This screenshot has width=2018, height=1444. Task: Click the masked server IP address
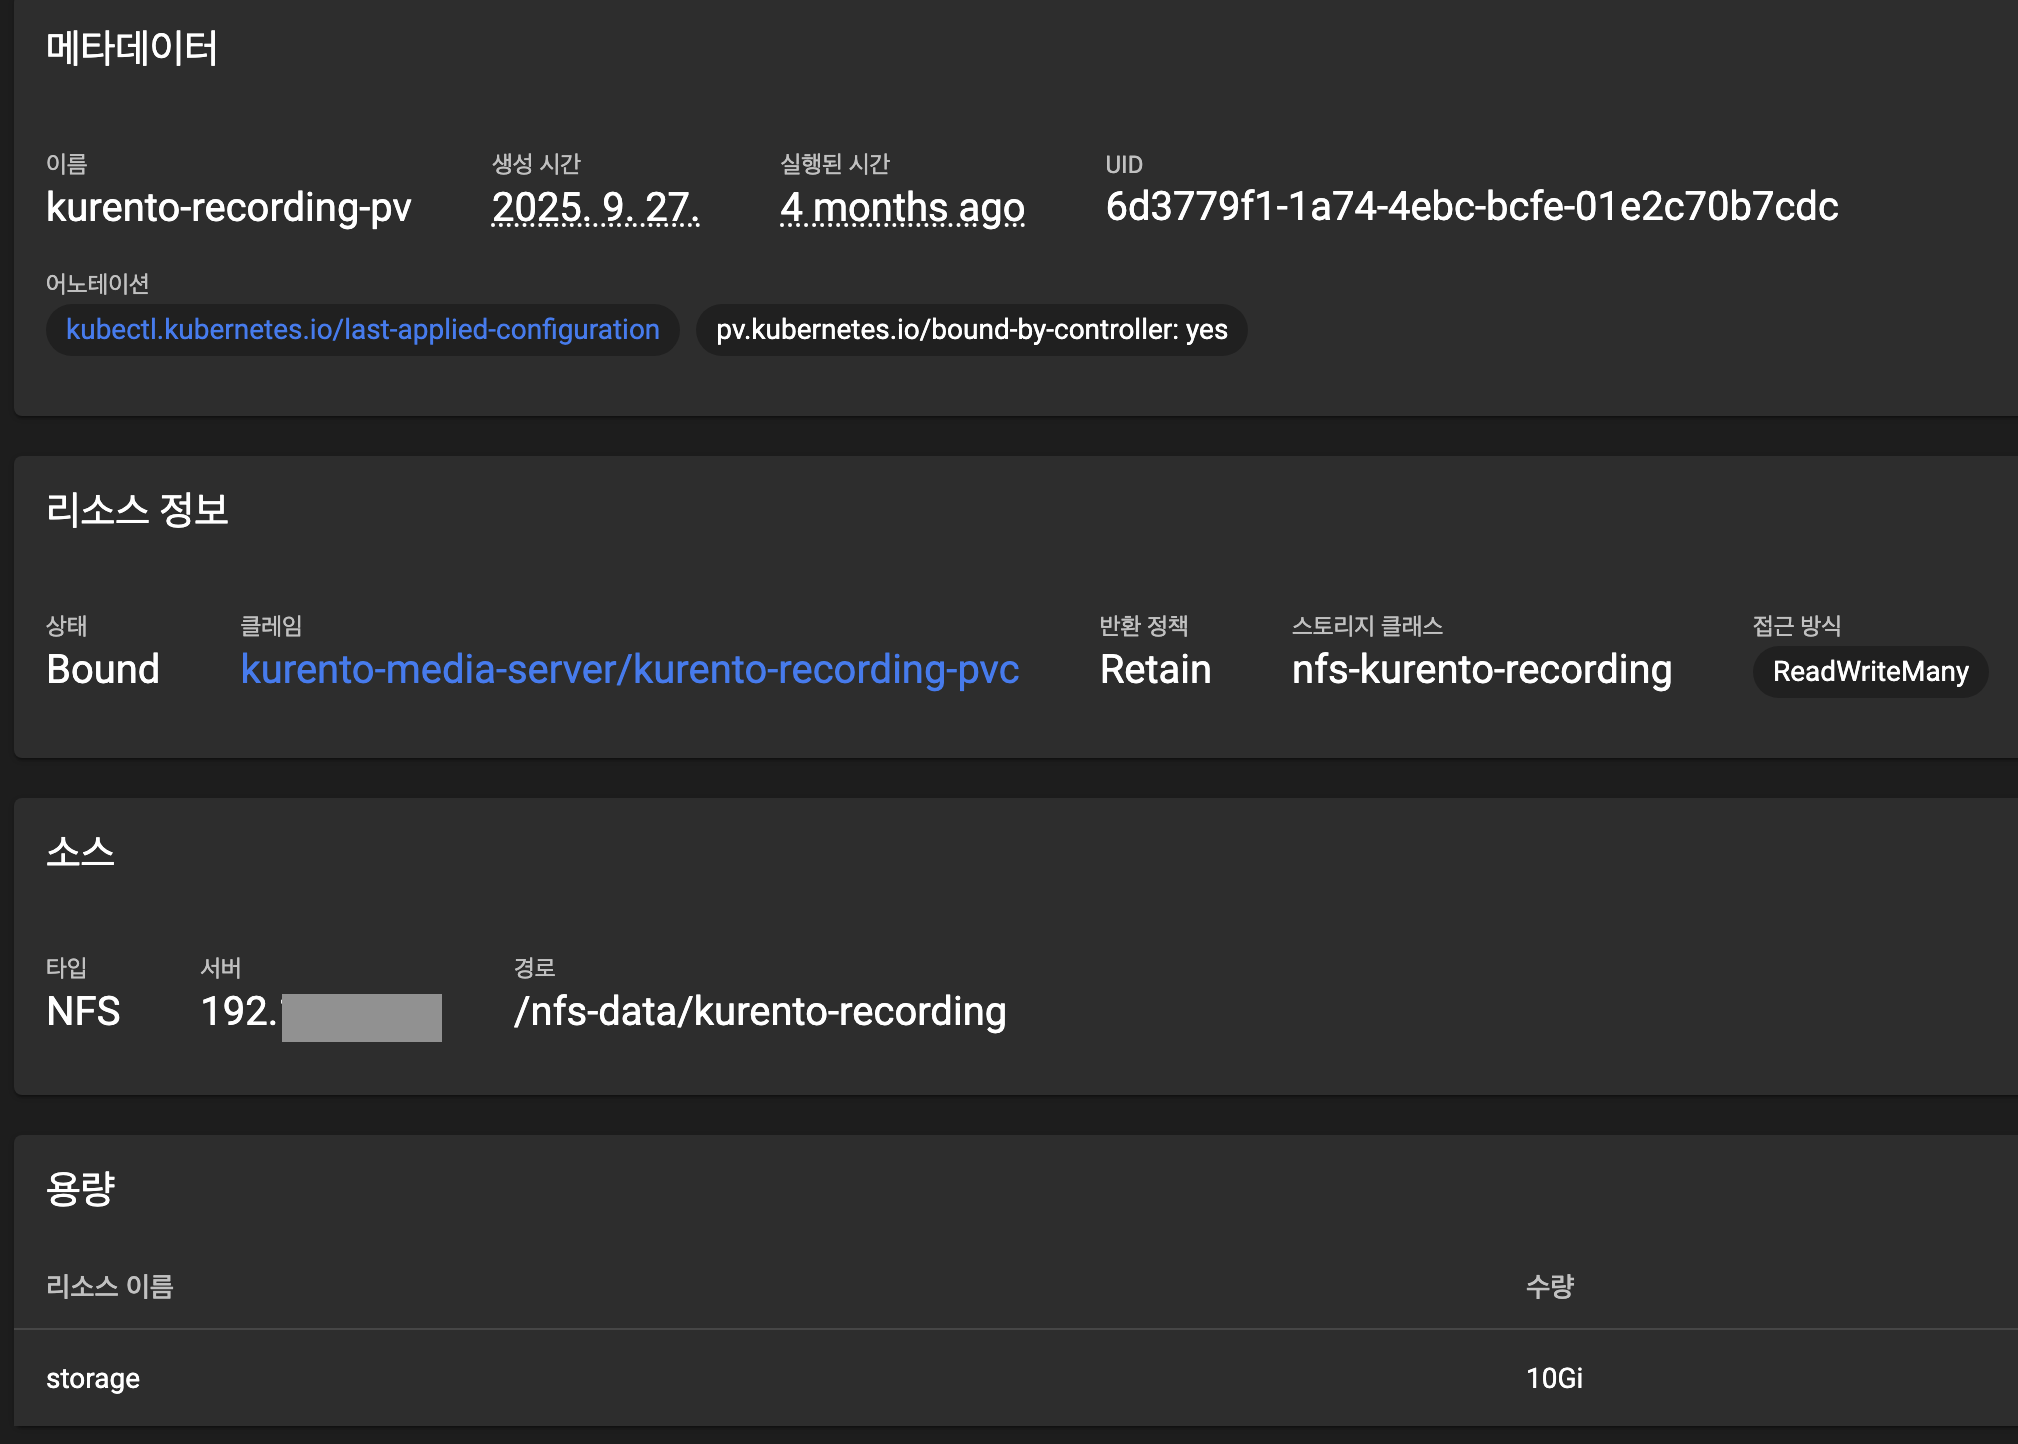click(320, 1013)
